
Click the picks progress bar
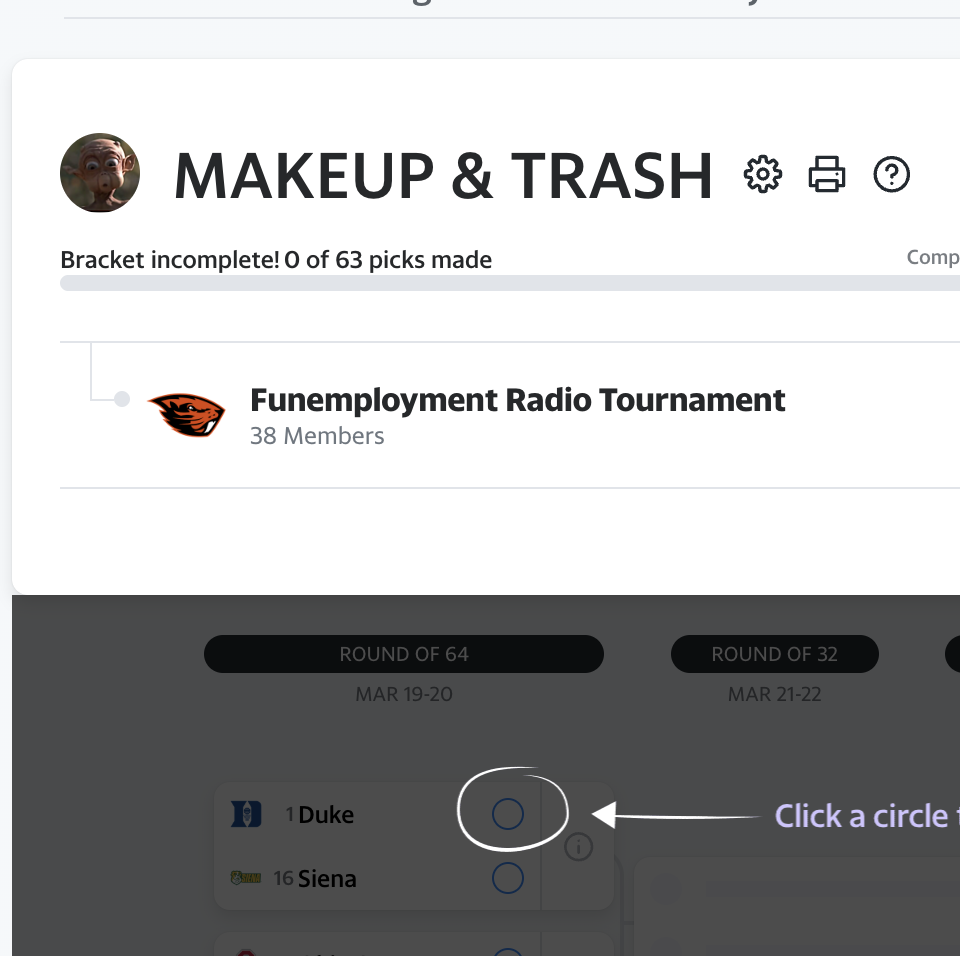pos(500,283)
